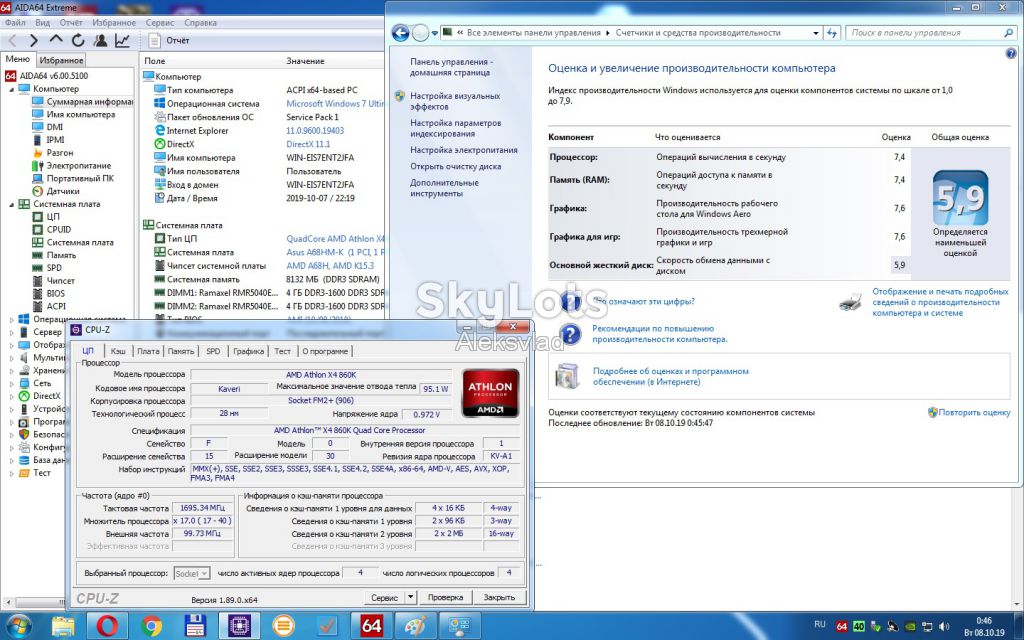The image size is (1024, 640).
Task: Open Control Panel address bar dropdown arrow
Action: pos(816,33)
